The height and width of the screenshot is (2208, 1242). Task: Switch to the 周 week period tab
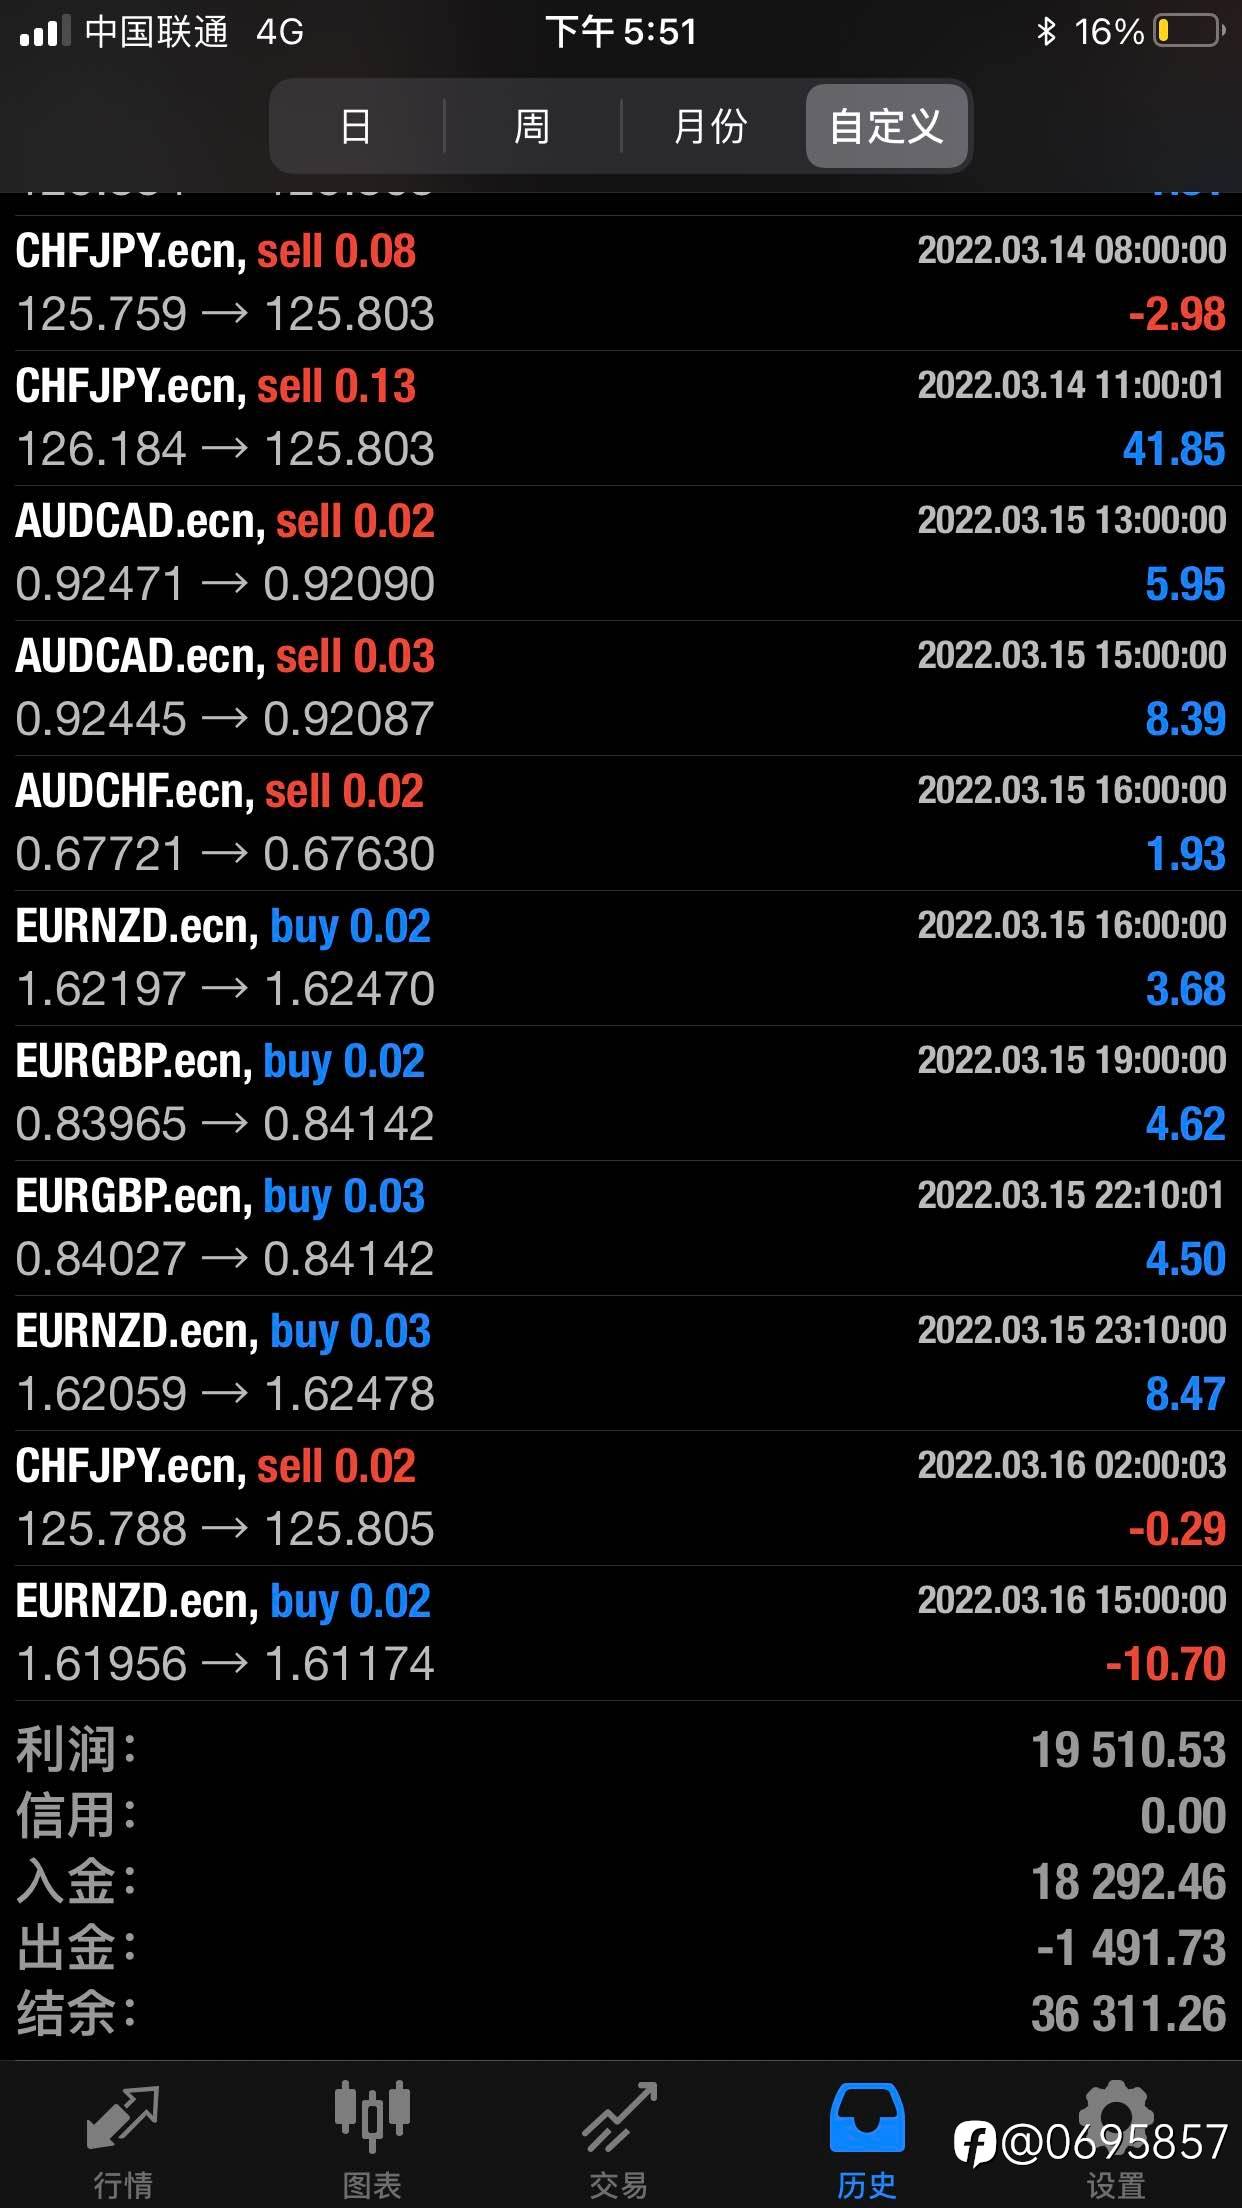pyautogui.click(x=532, y=126)
